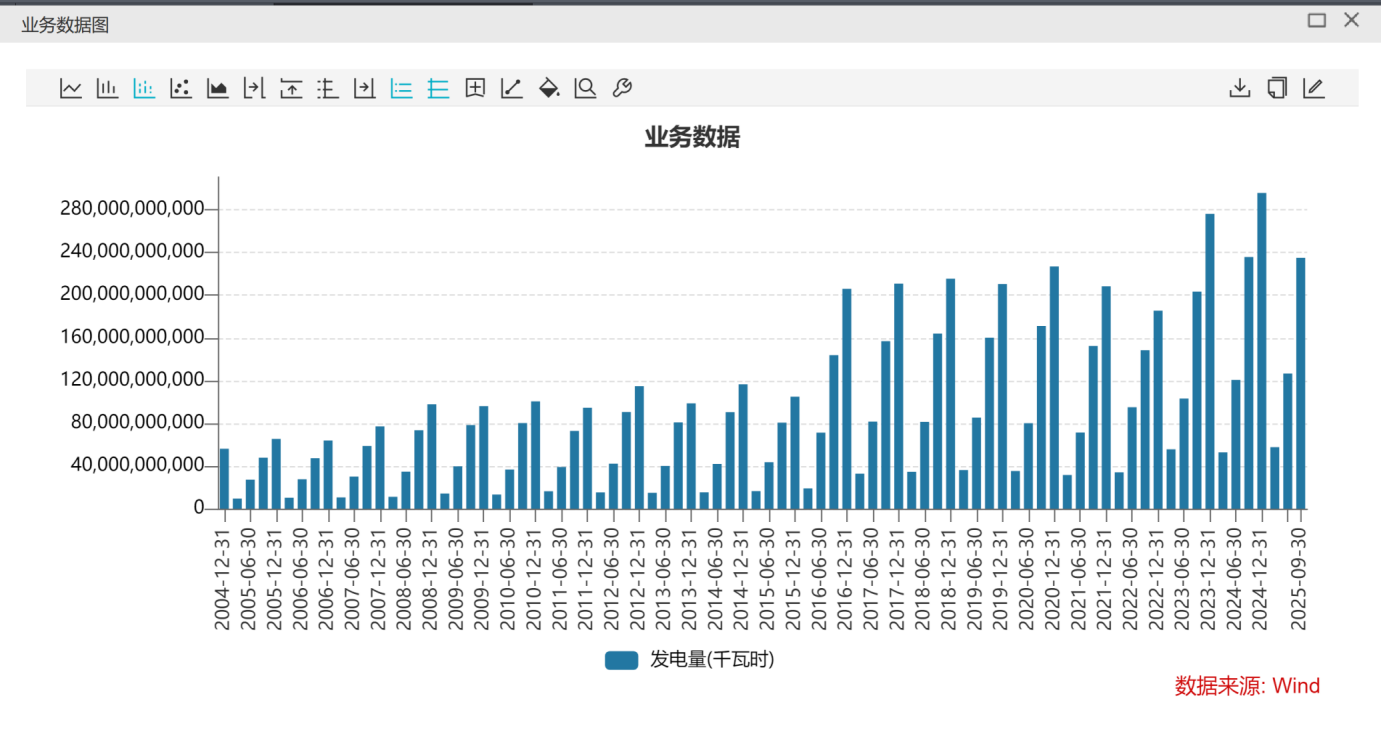Click the arrow-between-two-axes icon

pyautogui.click(x=254, y=89)
